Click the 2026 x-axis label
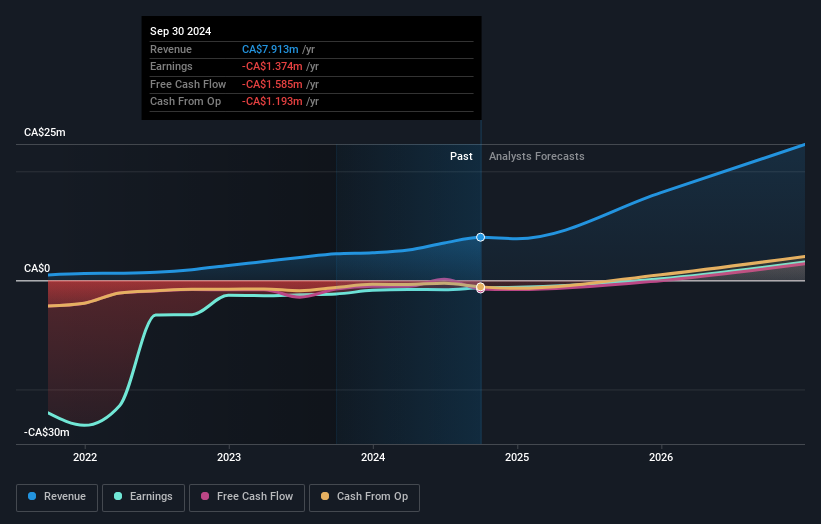The height and width of the screenshot is (524, 821). pos(661,457)
